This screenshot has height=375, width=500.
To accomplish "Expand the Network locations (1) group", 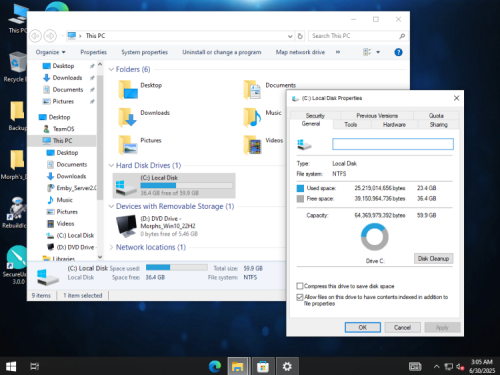I will [111, 247].
